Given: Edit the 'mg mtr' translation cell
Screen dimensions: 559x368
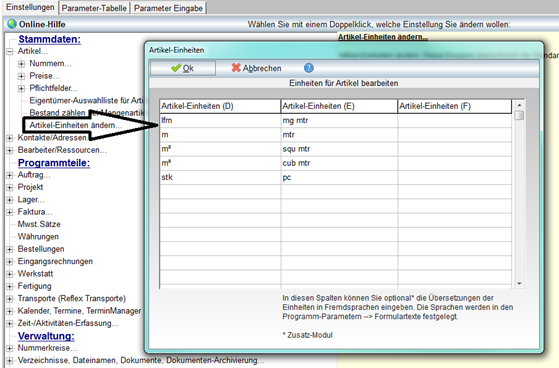Looking at the screenshot, I should click(339, 121).
